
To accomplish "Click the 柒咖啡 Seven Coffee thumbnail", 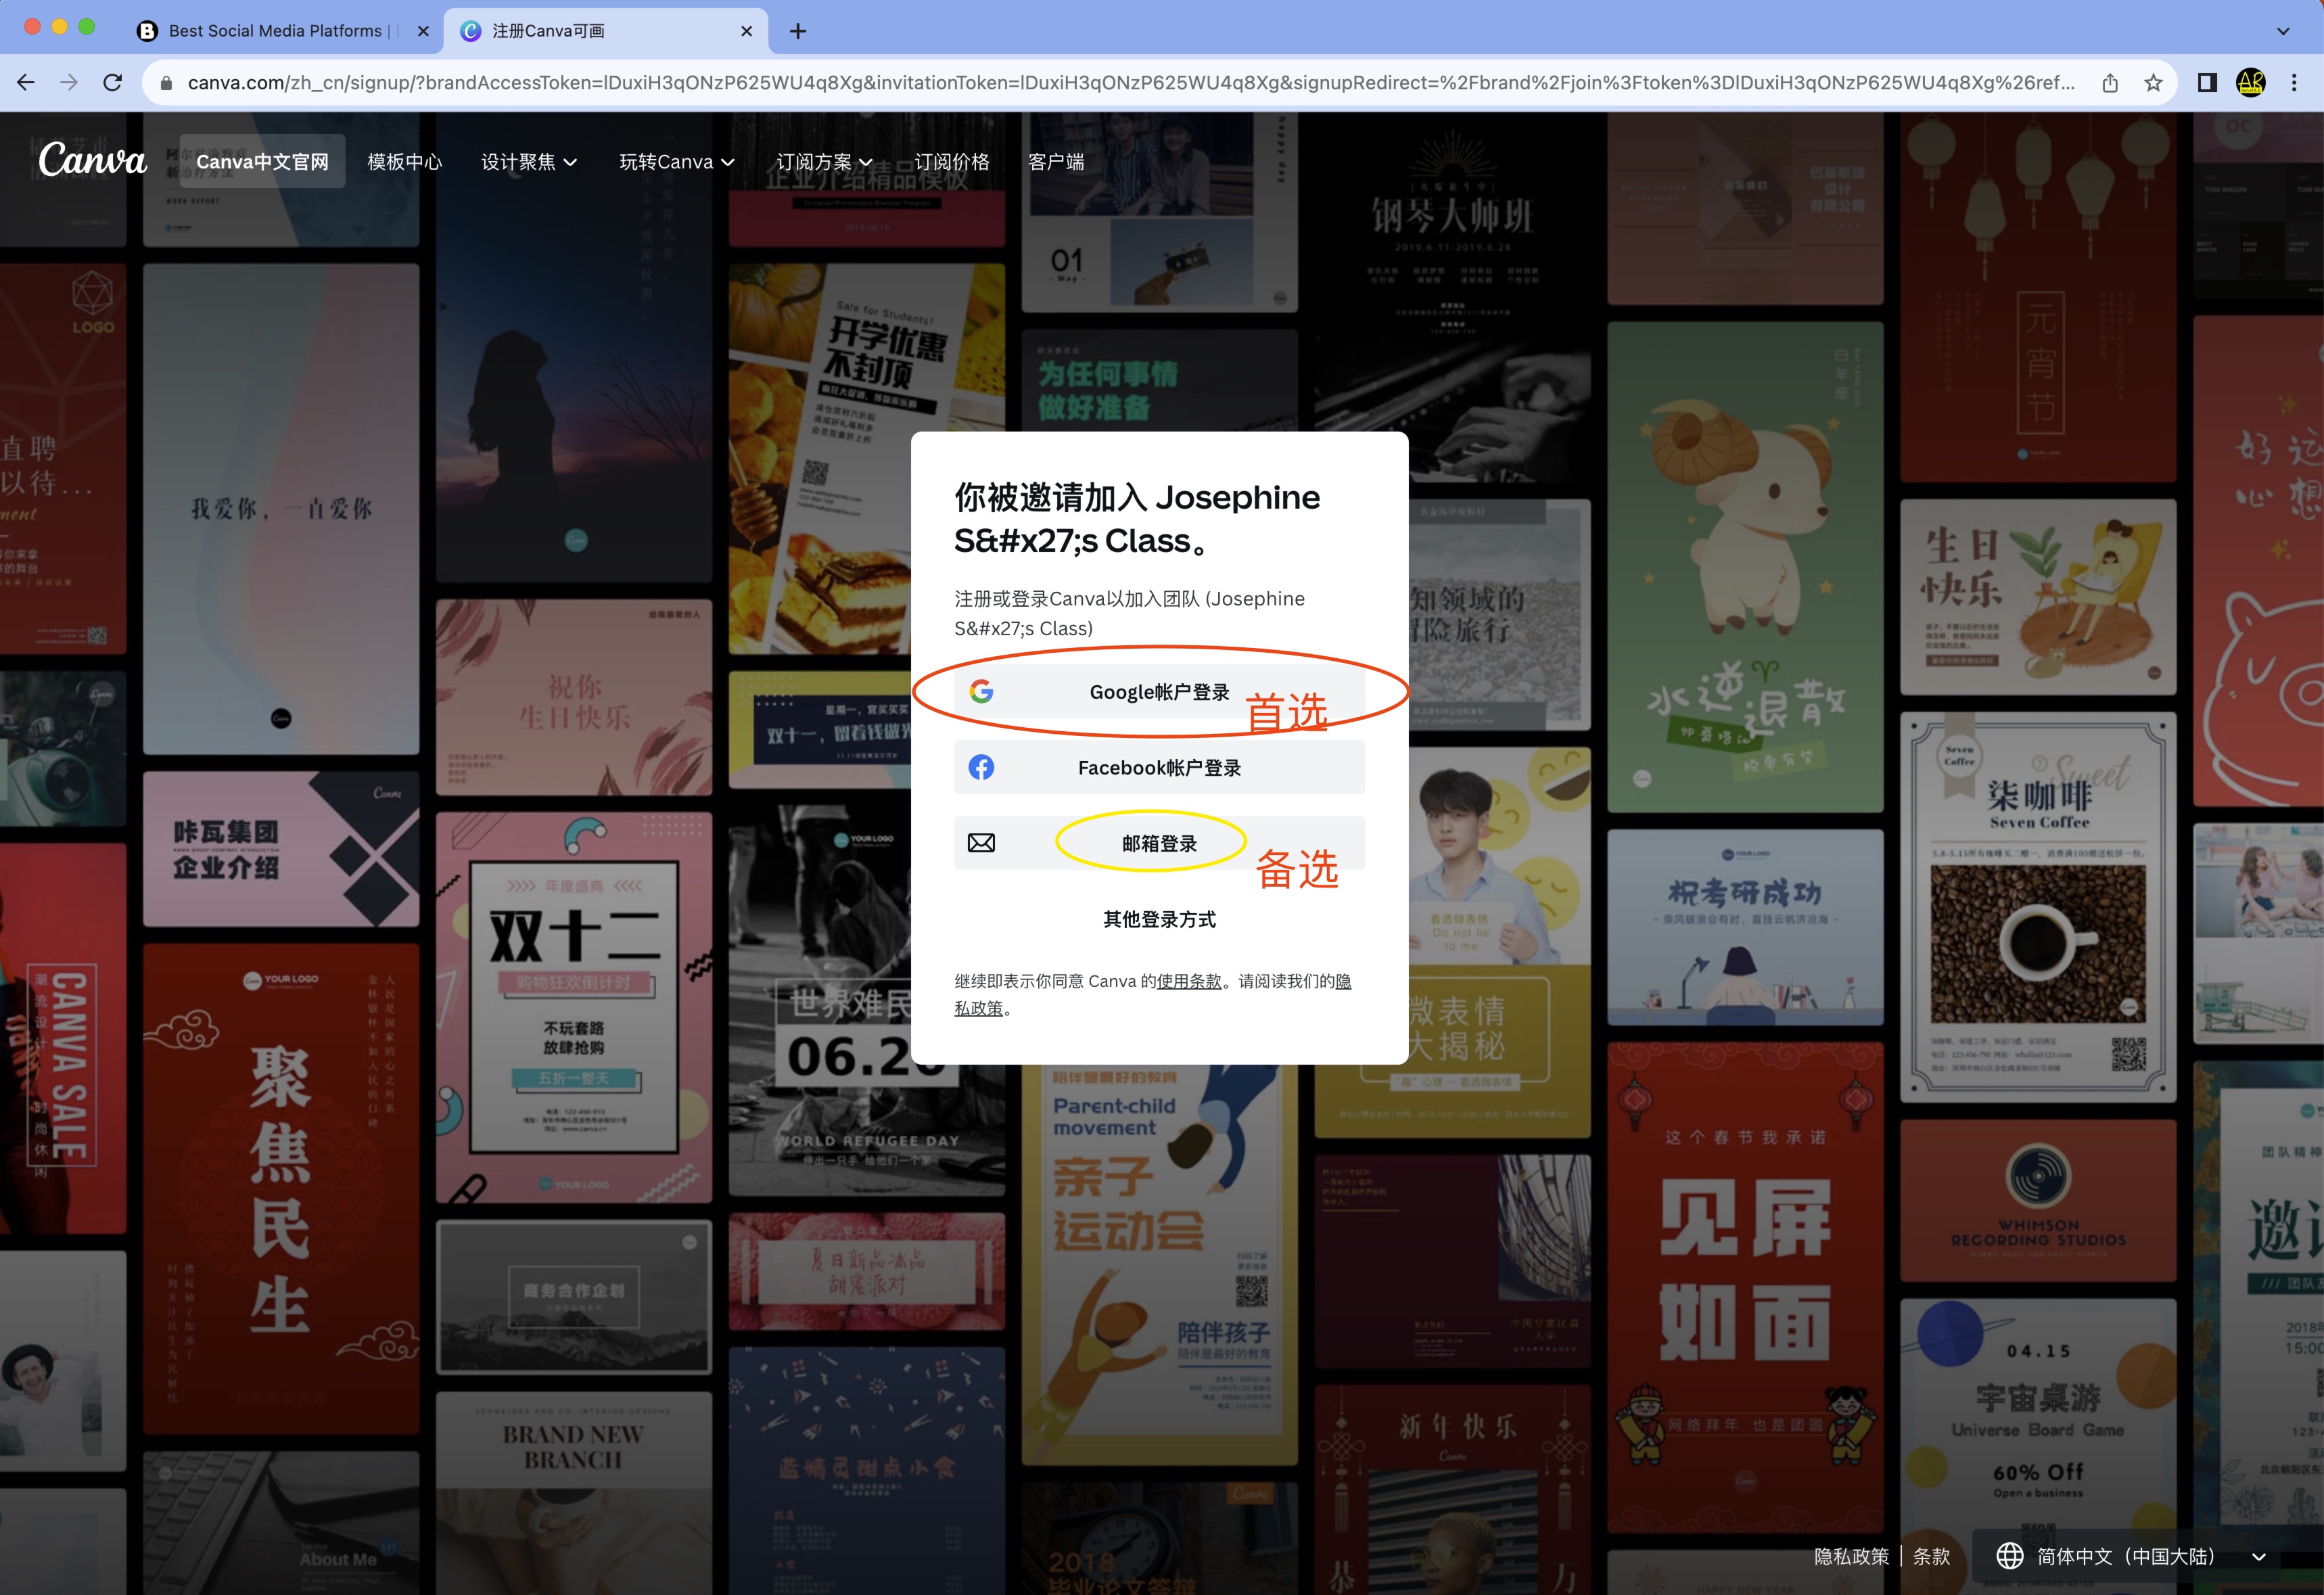I will click(x=2038, y=906).
